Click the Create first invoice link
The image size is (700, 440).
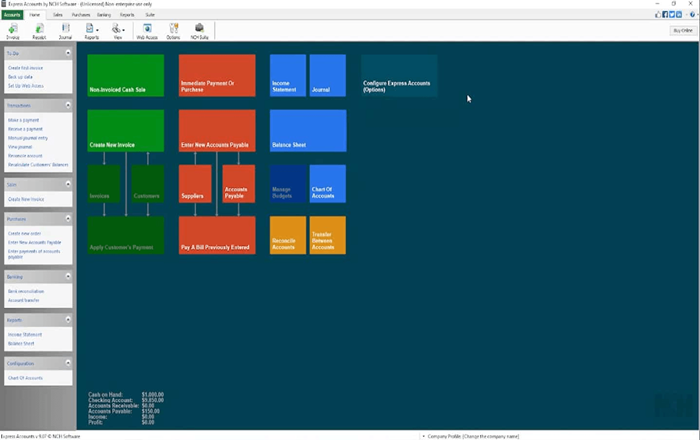(x=25, y=68)
